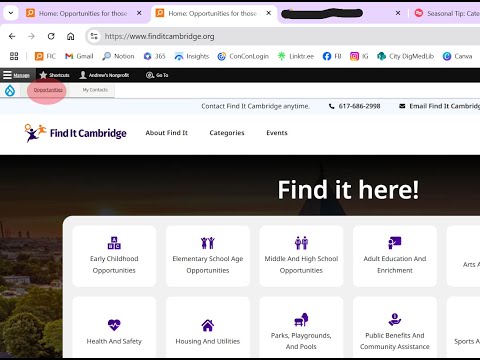Open the Facebook FB bookmark
The width and height of the screenshot is (480, 360).
click(x=332, y=56)
